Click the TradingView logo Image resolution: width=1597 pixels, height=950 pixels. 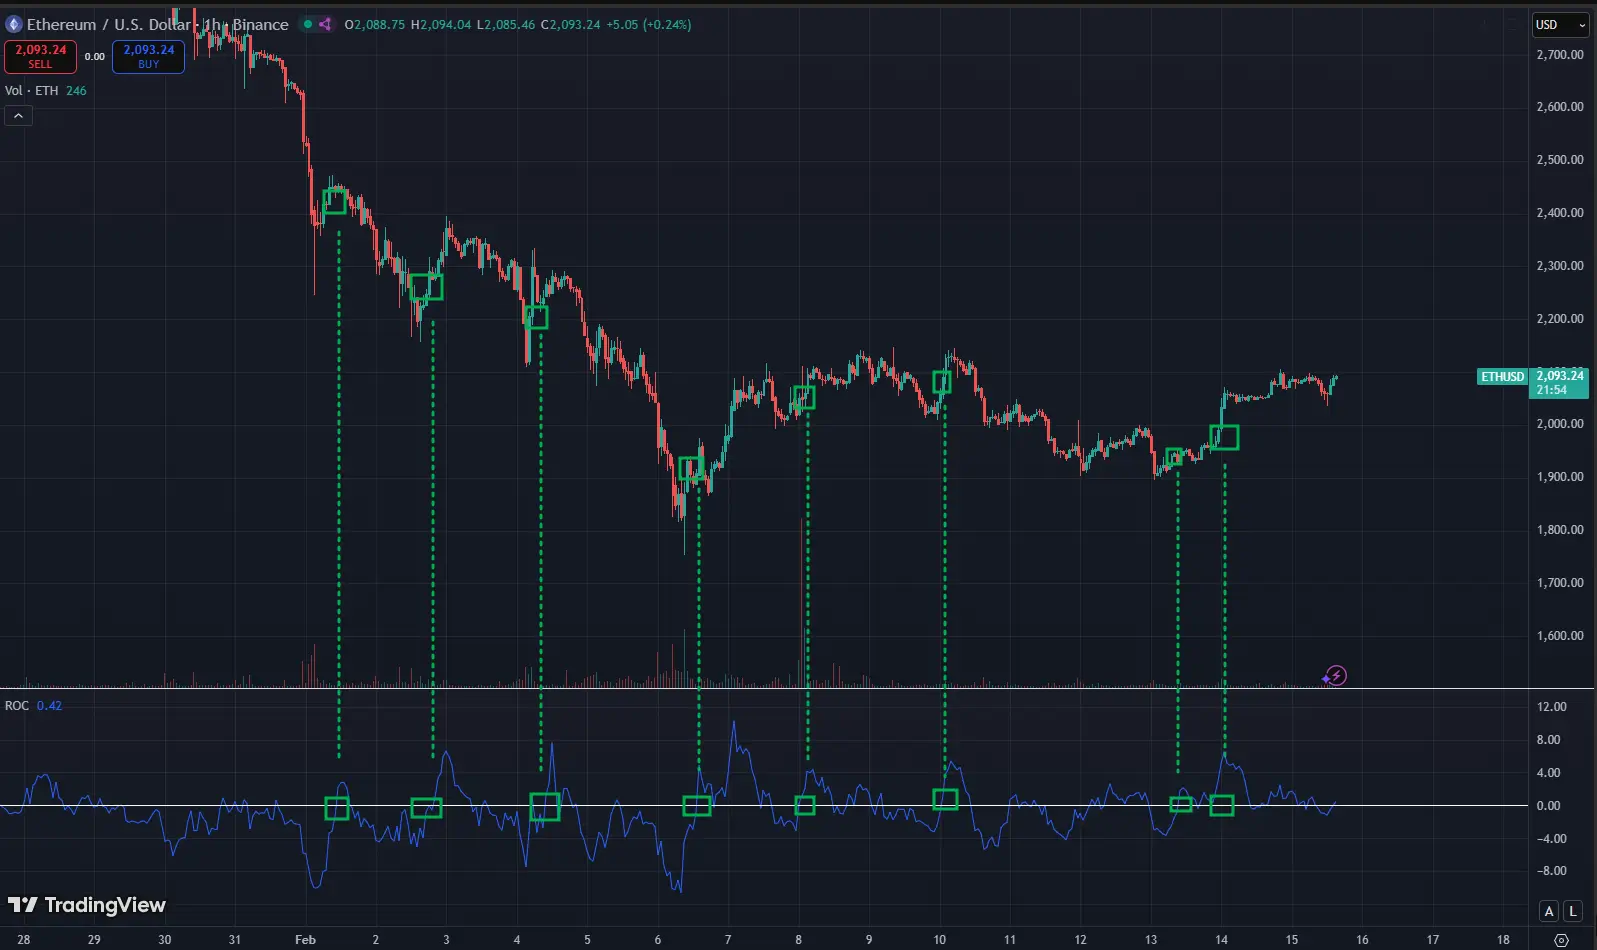tap(87, 905)
